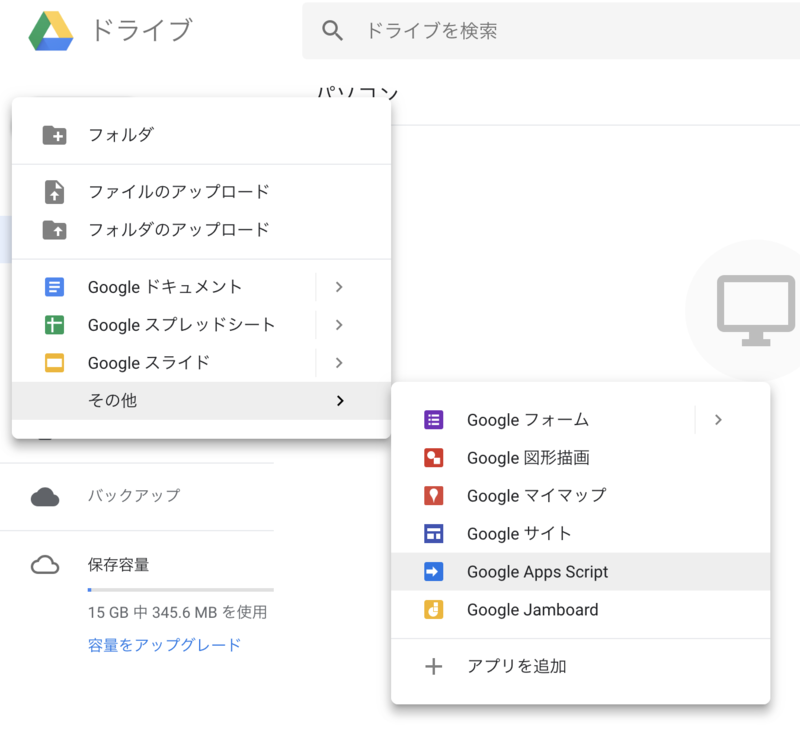Image resolution: width=800 pixels, height=734 pixels.
Task: Click the folder upload icon
Action: (x=54, y=230)
